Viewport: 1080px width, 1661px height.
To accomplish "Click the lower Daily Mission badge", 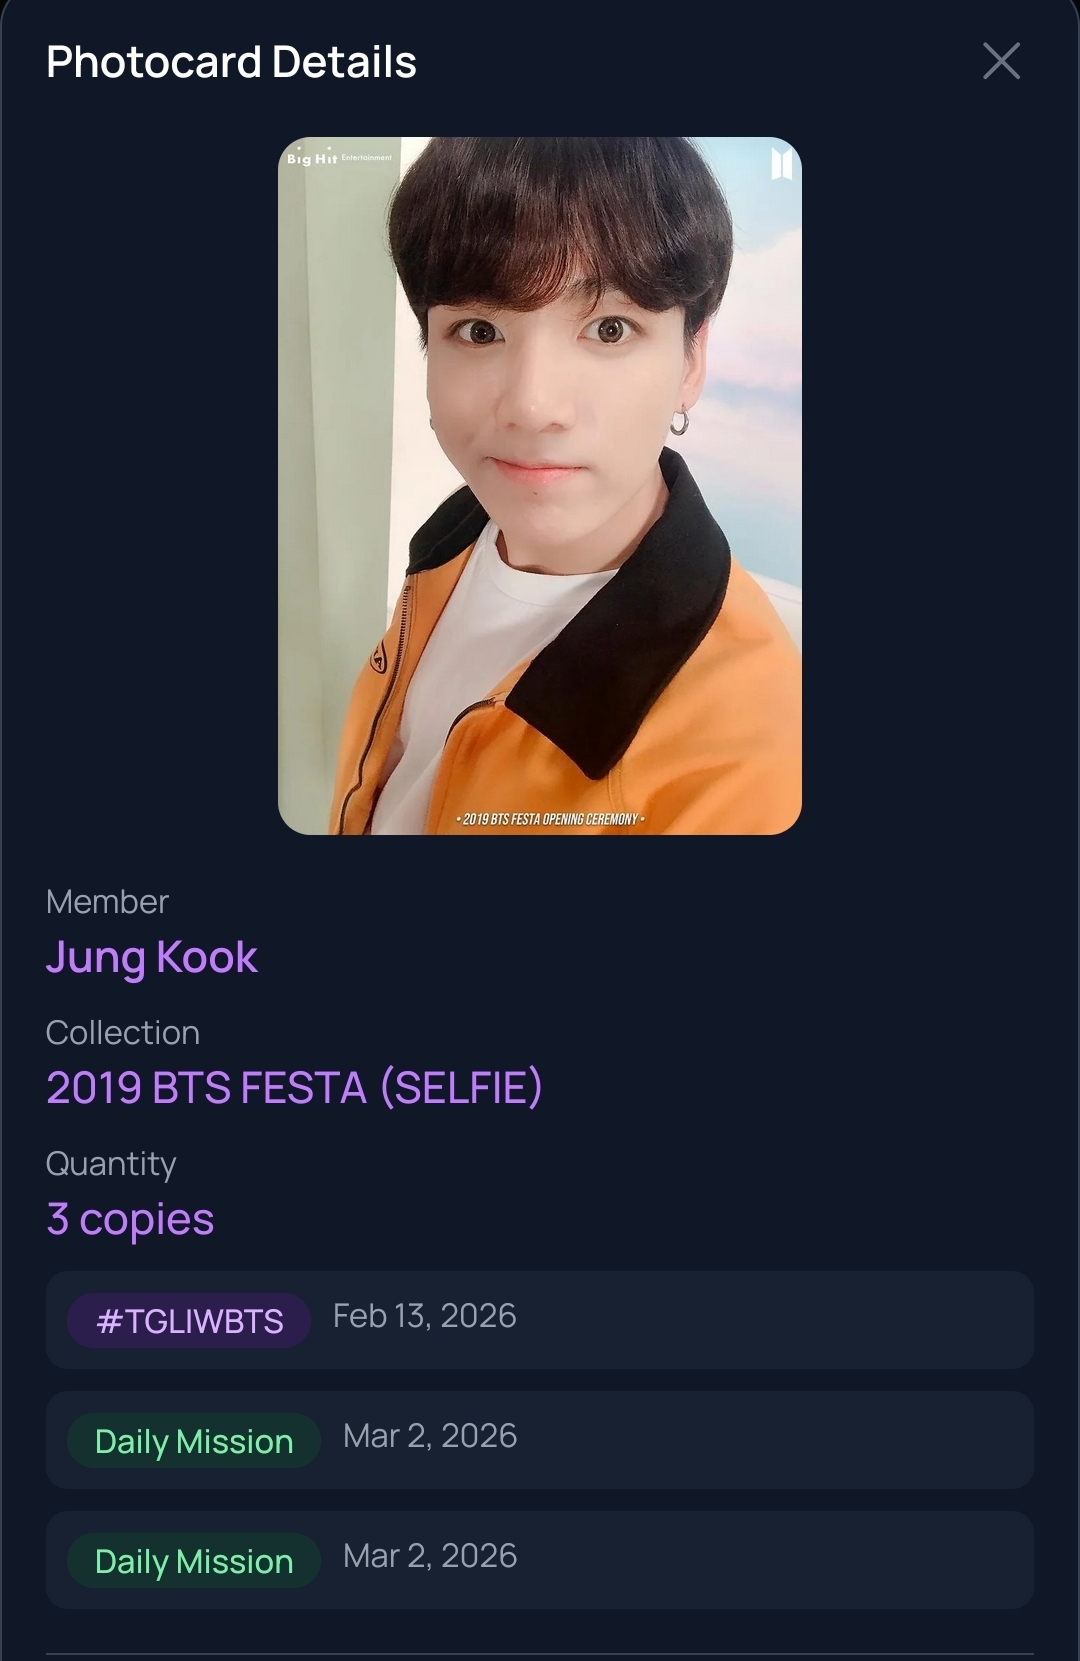I will [x=194, y=1561].
